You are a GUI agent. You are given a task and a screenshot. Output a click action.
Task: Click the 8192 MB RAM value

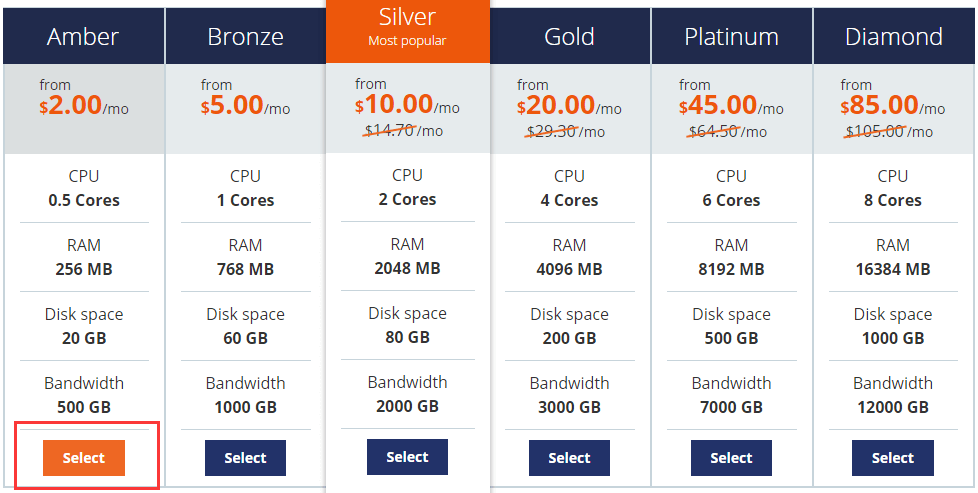(x=731, y=269)
